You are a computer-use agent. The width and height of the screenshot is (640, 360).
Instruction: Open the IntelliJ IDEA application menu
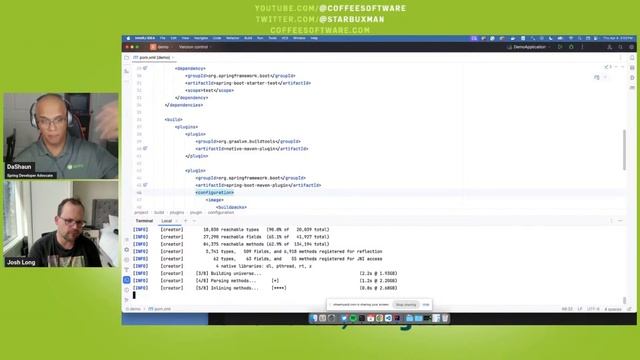[144, 38]
